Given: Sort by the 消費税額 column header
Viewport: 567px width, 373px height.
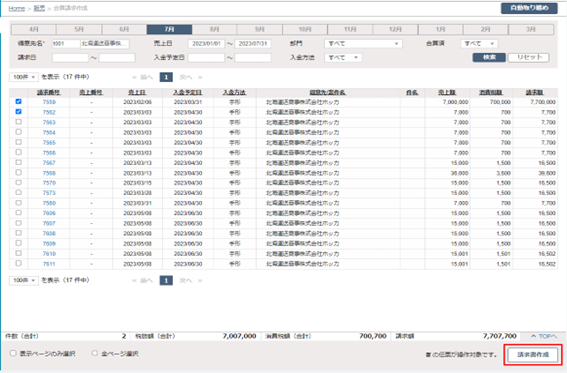Looking at the screenshot, I should click(x=491, y=93).
